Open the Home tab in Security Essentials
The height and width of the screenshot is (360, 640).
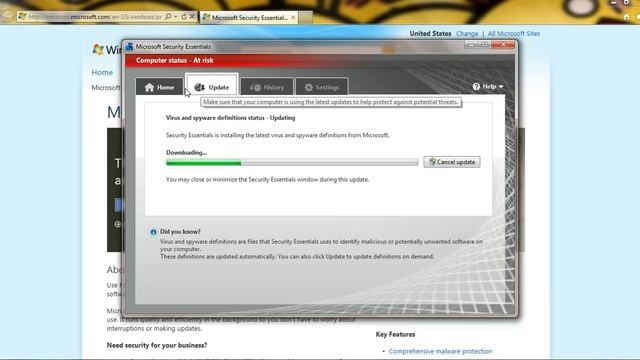[x=160, y=87]
